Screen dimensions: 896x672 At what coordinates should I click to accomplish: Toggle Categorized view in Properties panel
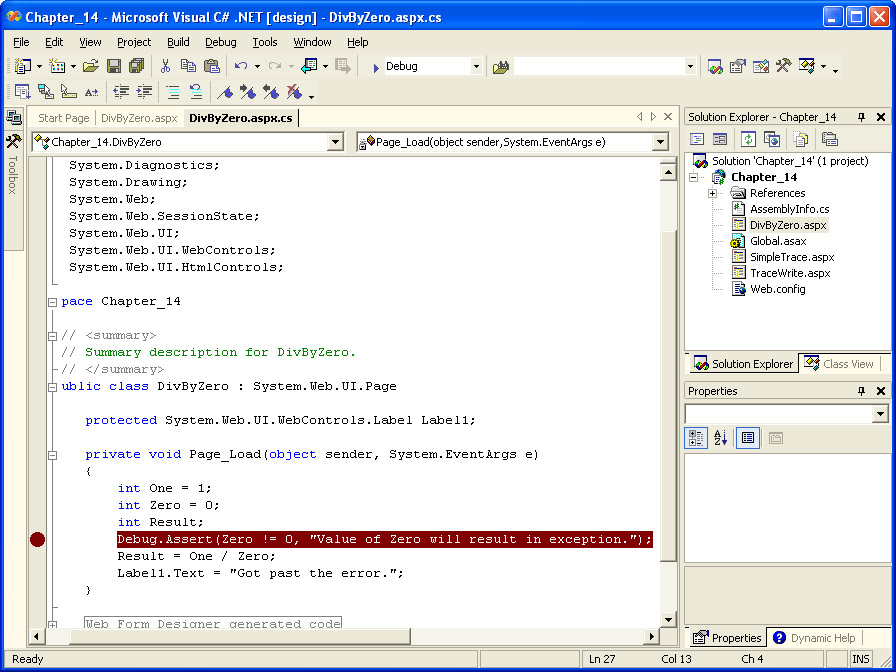click(697, 438)
